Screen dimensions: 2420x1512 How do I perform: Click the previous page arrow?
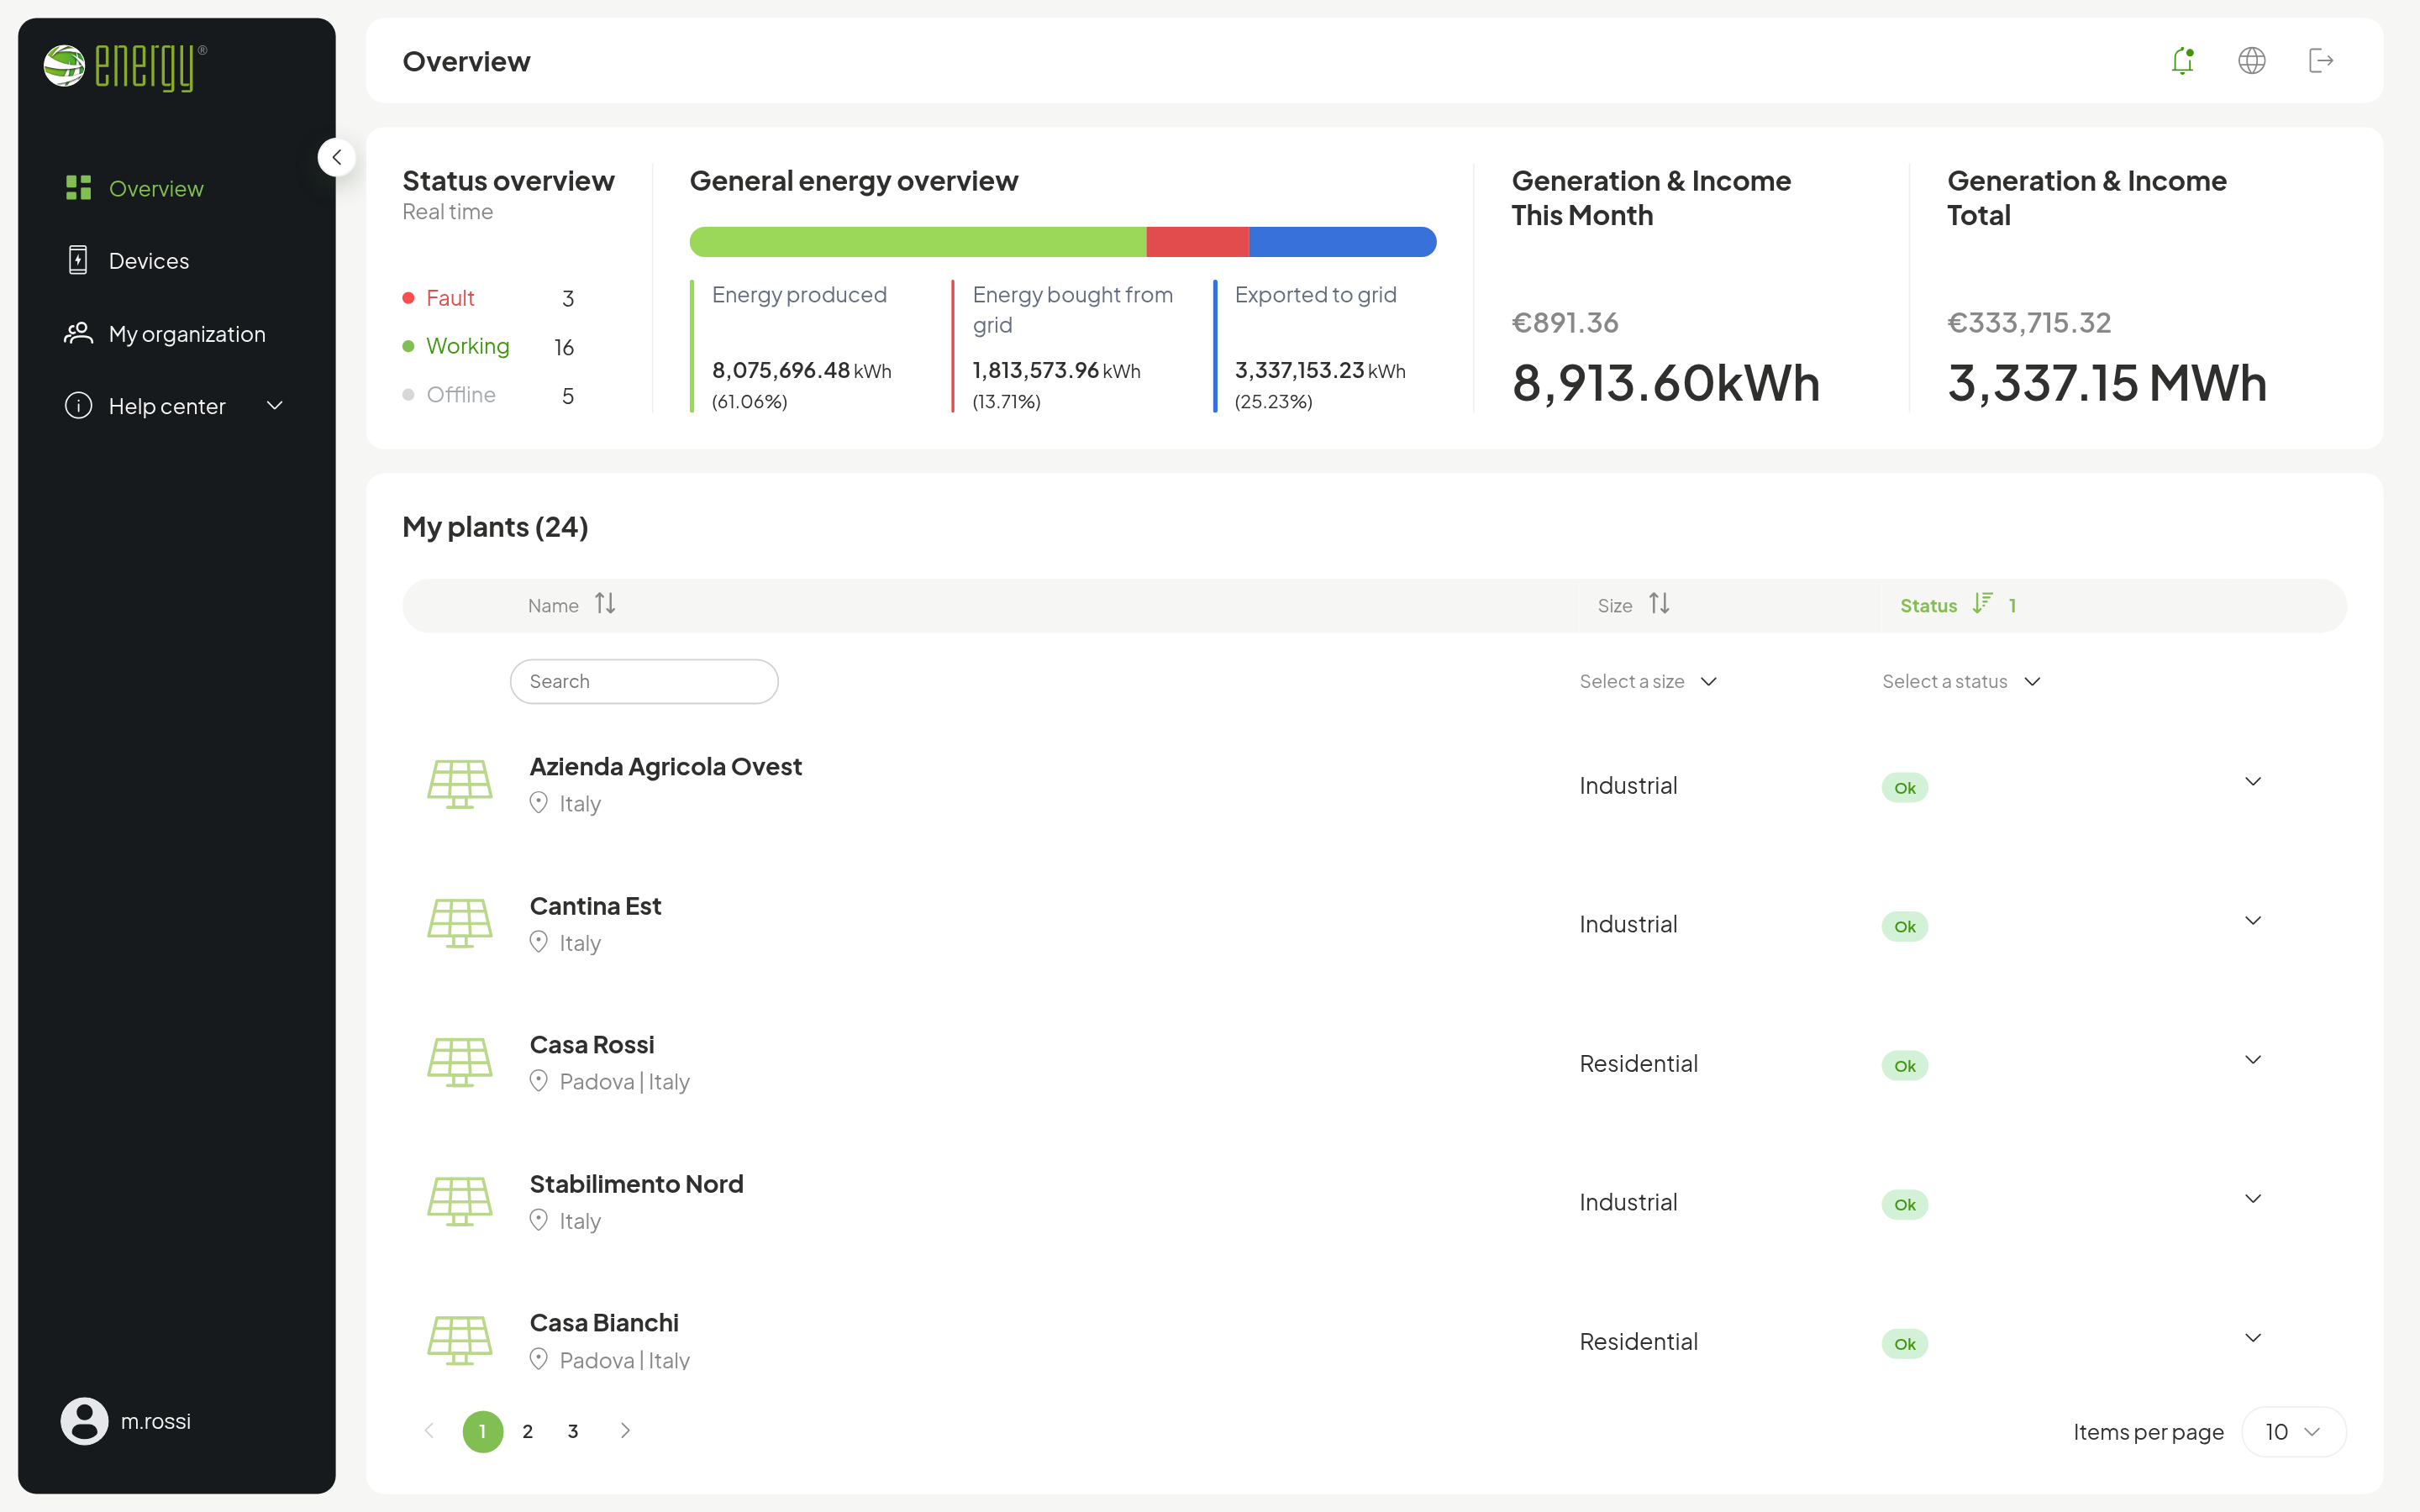[x=430, y=1431]
